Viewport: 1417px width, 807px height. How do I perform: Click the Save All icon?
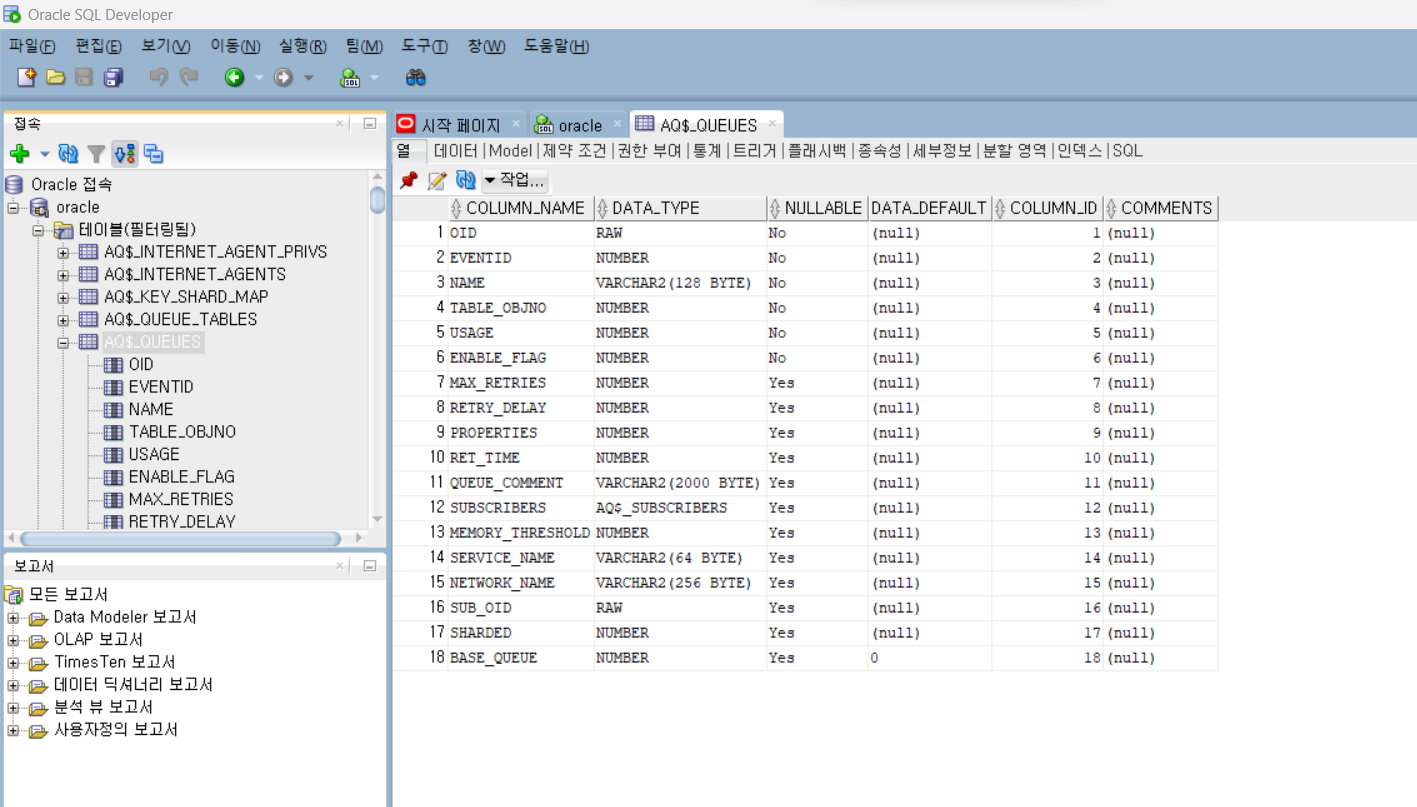click(x=114, y=77)
